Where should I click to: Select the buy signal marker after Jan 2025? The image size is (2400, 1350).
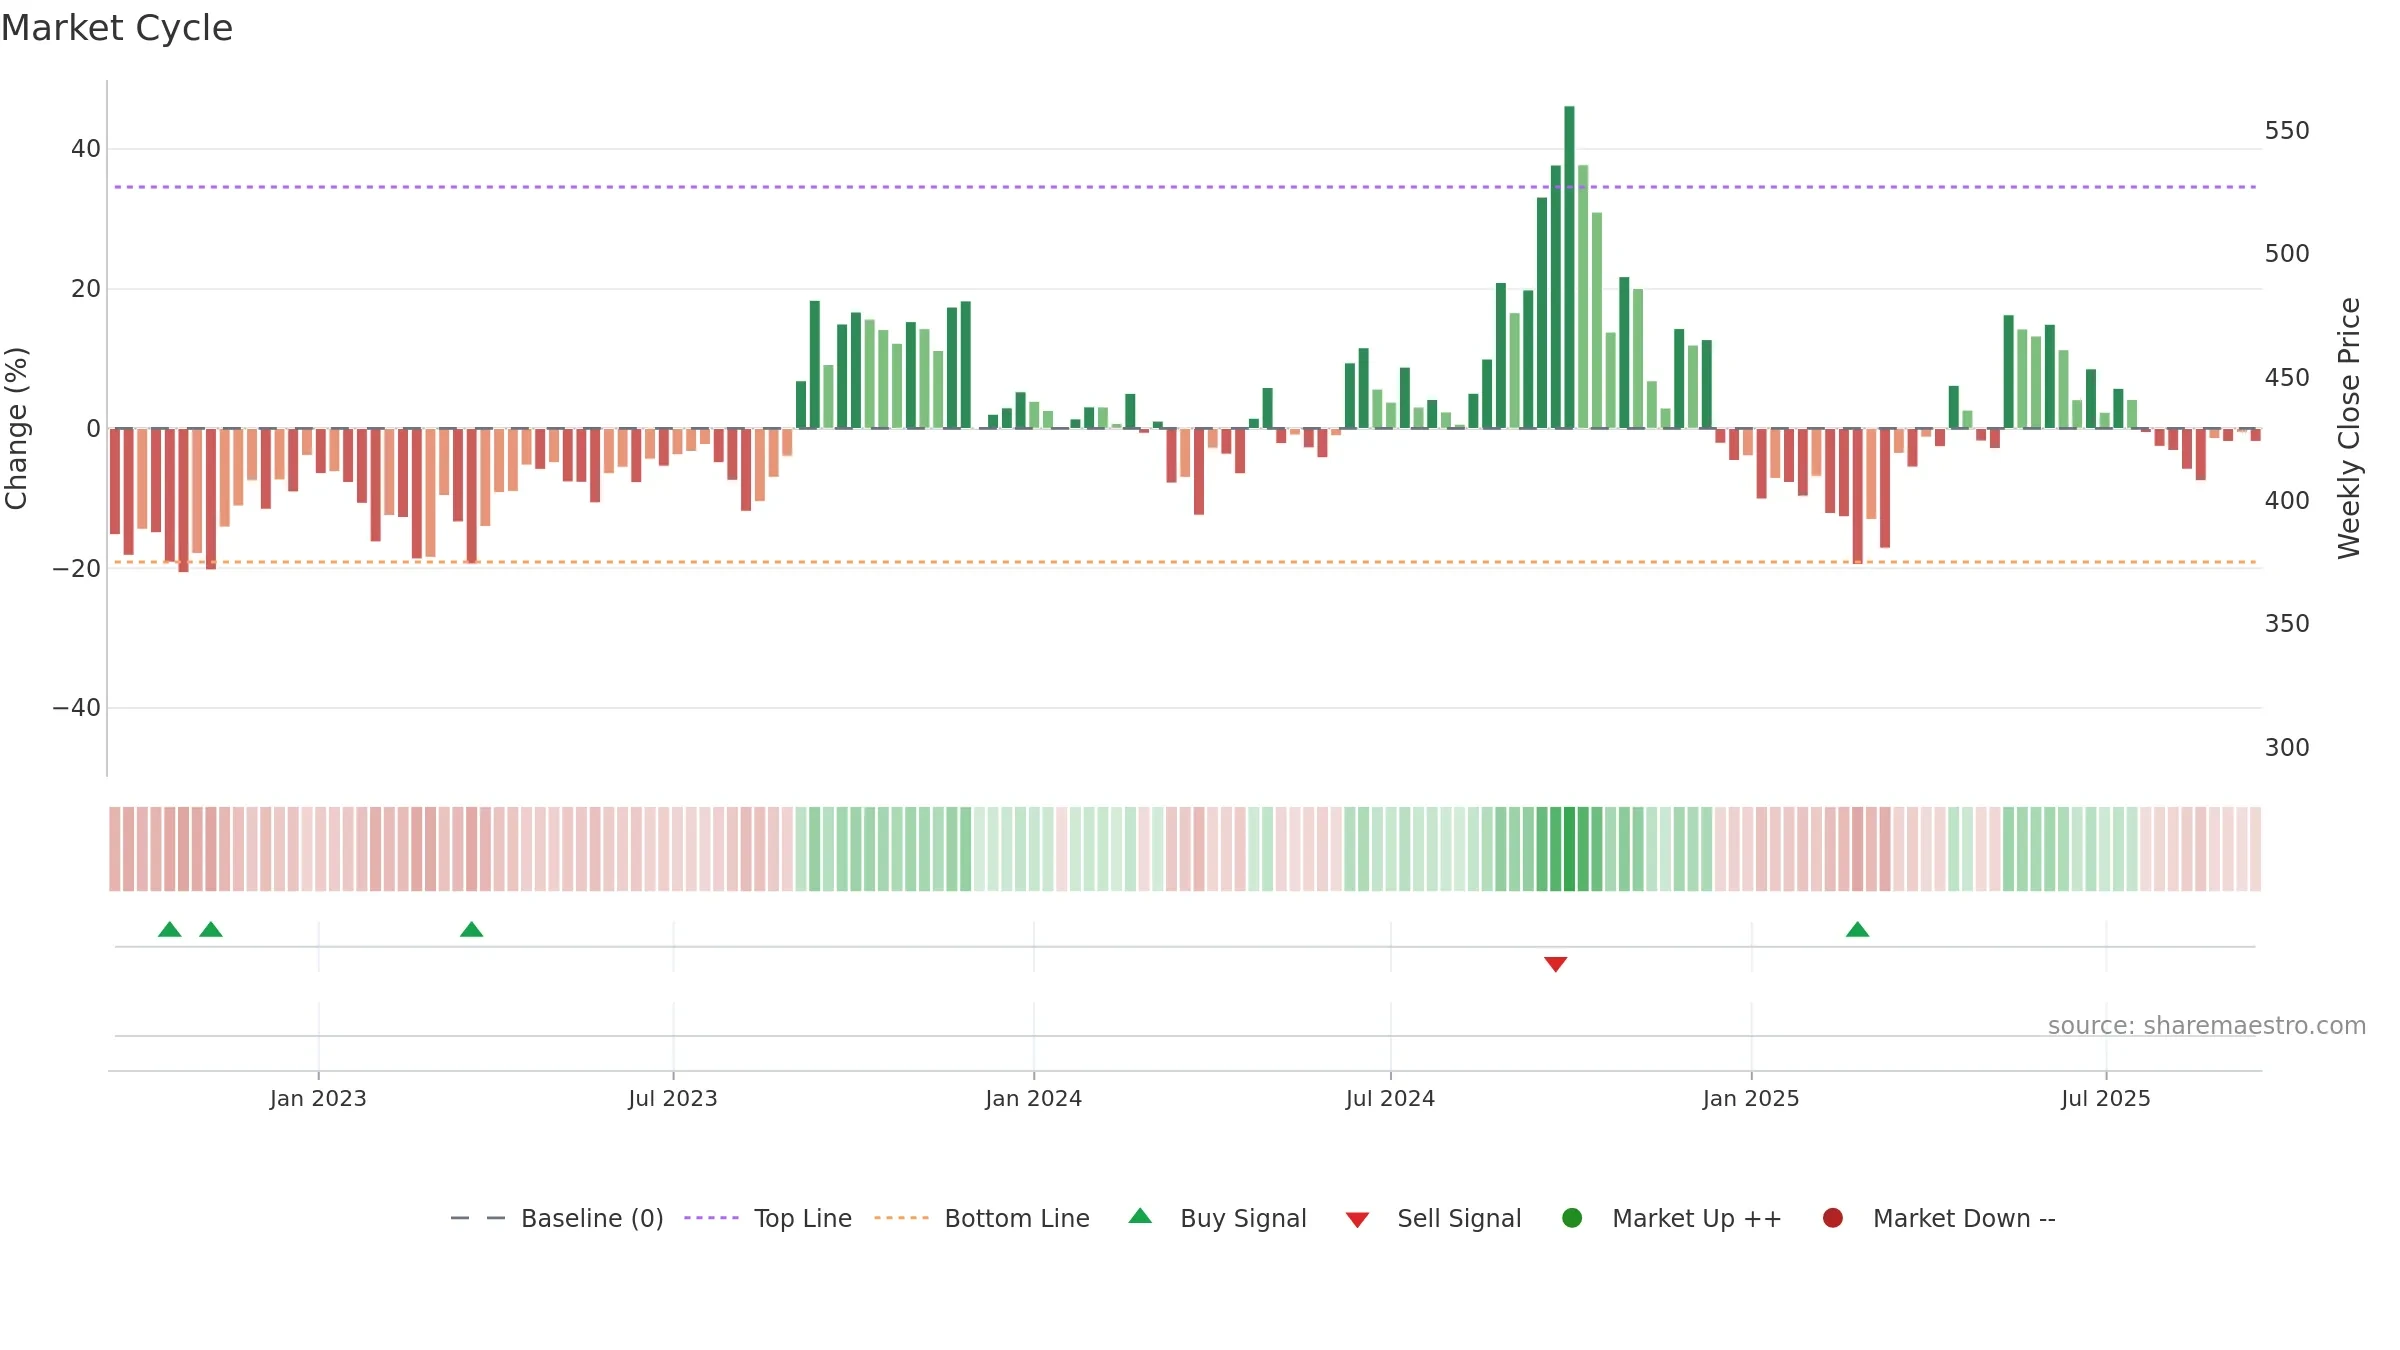pos(1857,930)
